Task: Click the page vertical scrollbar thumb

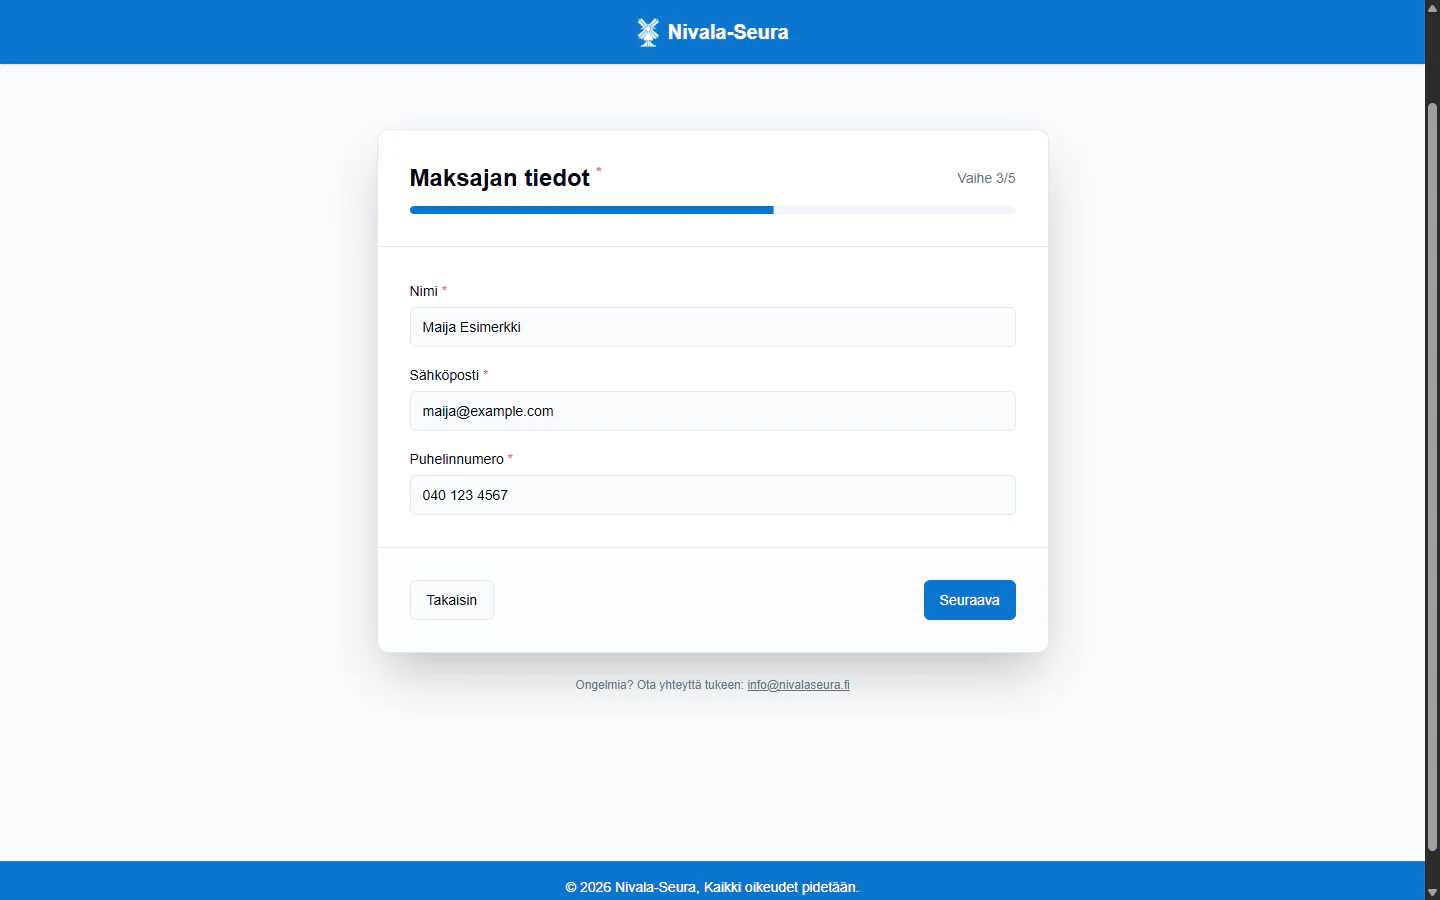Action: coord(1432,477)
